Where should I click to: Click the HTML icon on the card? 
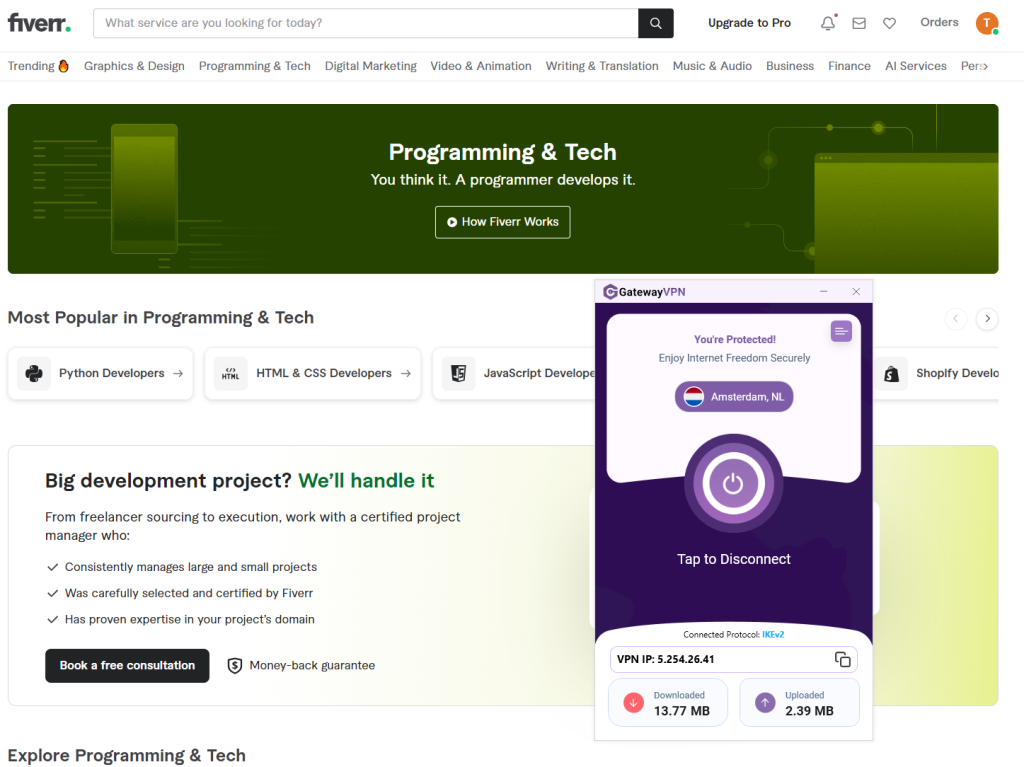click(x=231, y=373)
